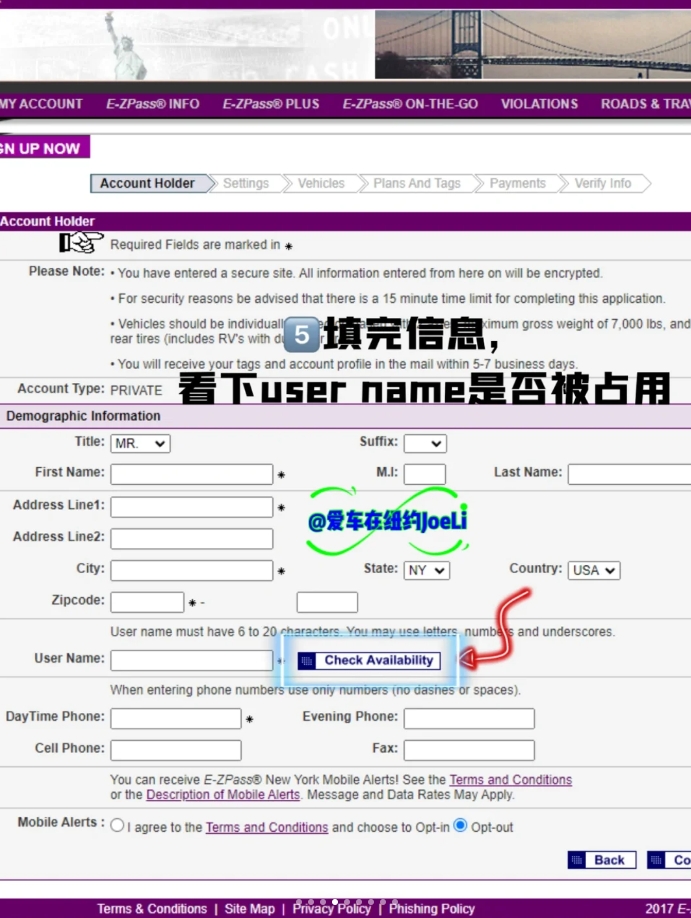Open the MY ACCOUNT menu
This screenshot has height=918, width=691.
[x=41, y=104]
